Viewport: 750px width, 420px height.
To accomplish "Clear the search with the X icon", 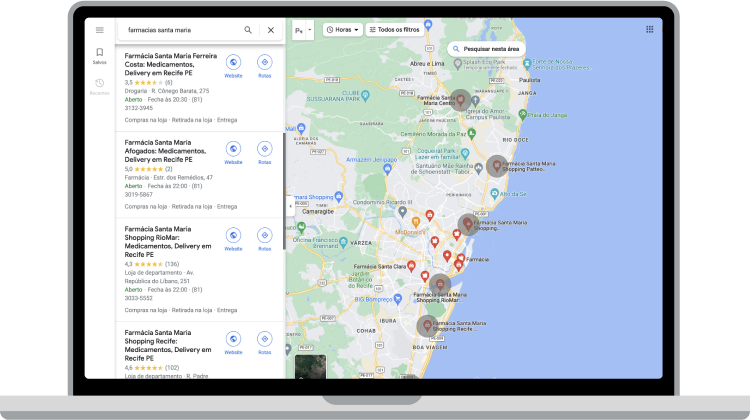I will tap(270, 30).
